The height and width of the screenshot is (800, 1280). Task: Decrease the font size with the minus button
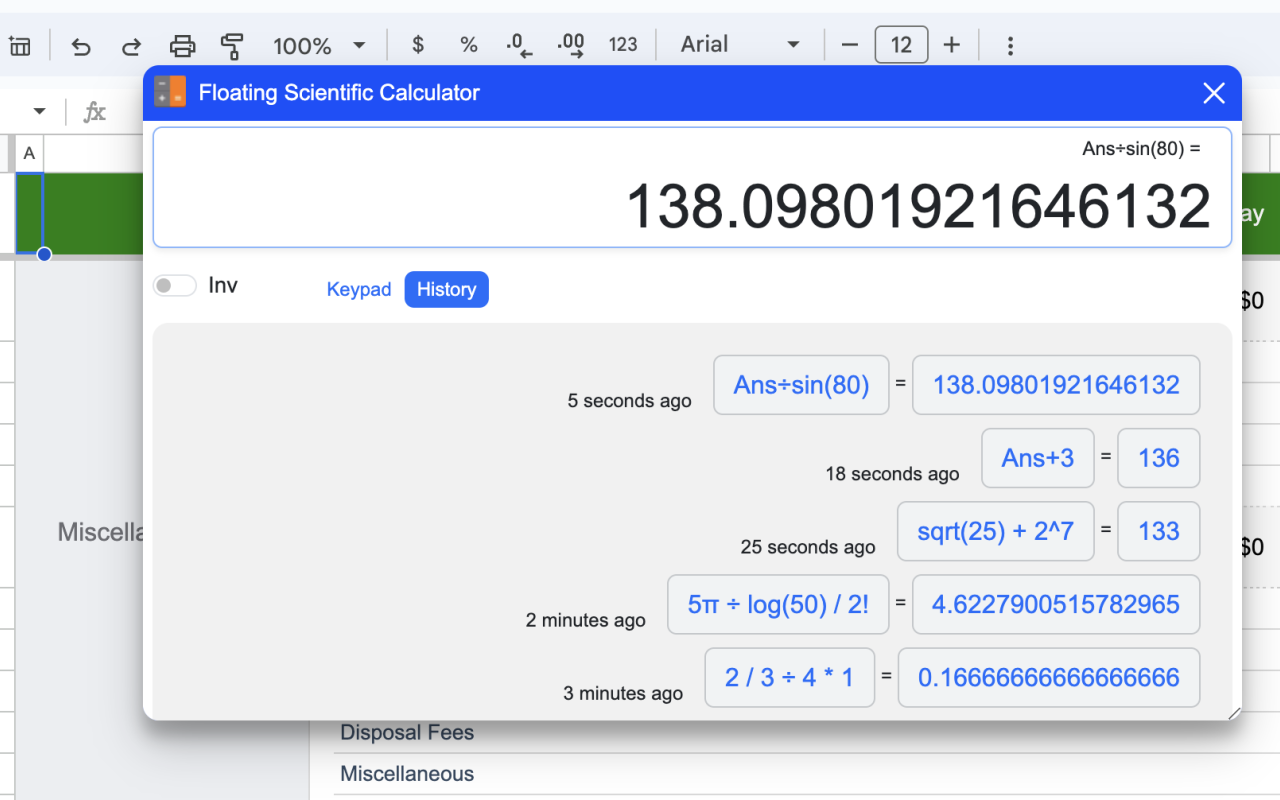pyautogui.click(x=850, y=45)
